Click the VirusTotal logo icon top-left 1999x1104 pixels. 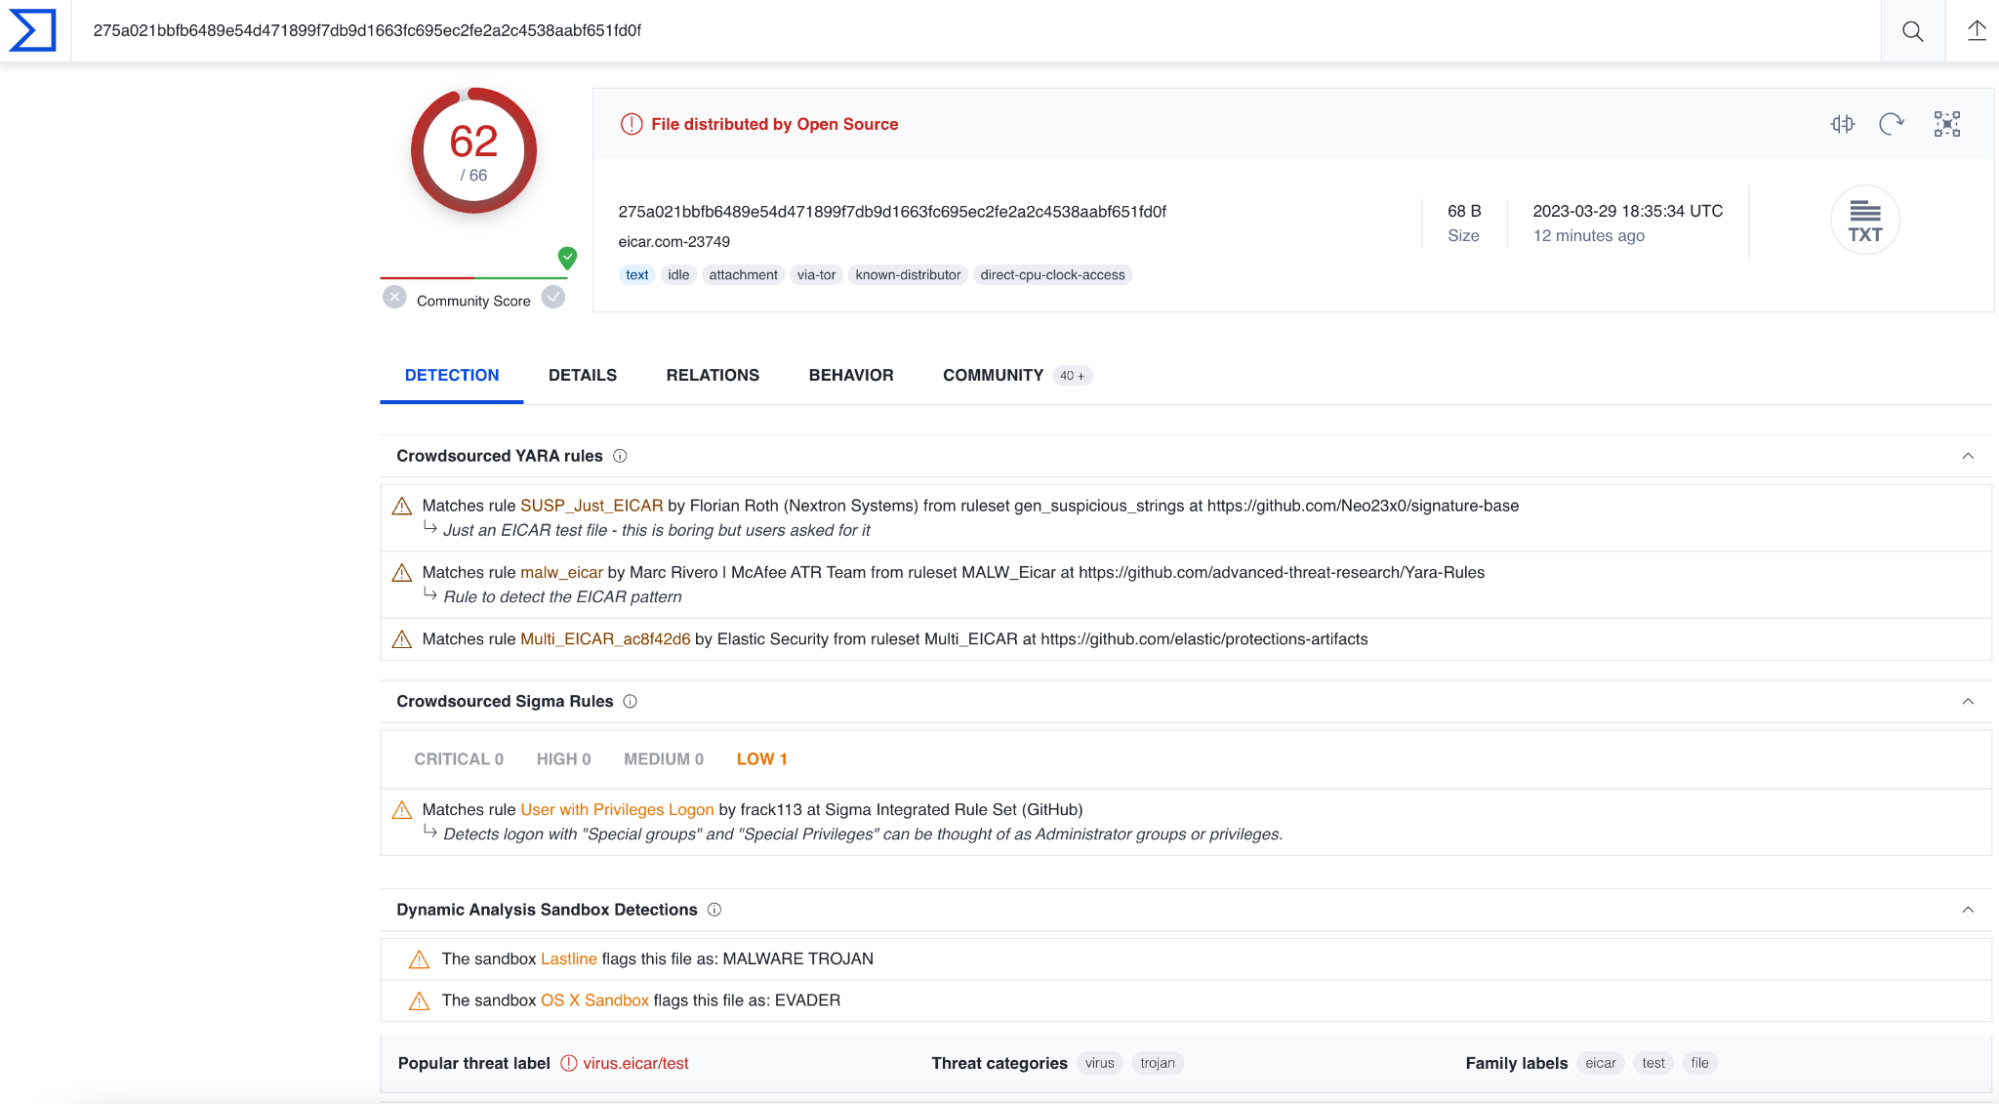(33, 29)
